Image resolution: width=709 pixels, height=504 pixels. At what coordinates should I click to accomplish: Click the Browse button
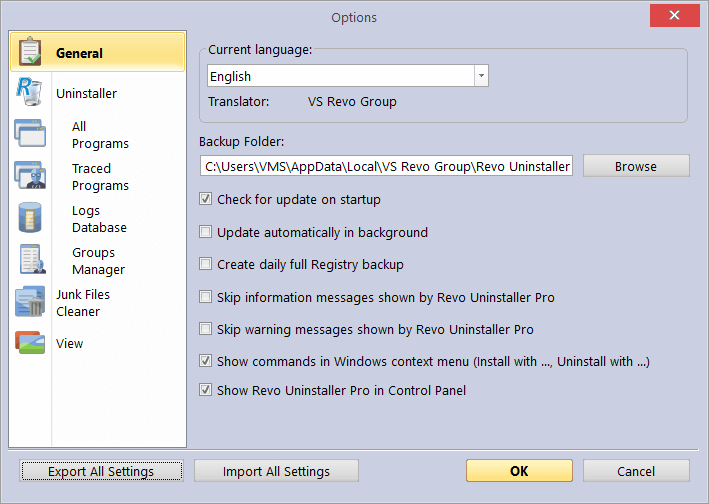point(636,166)
